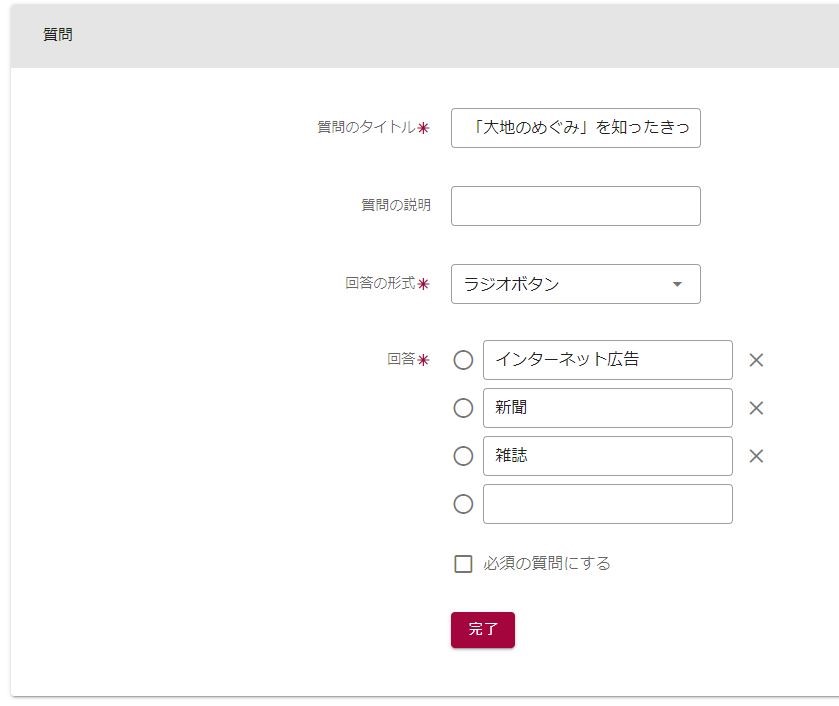Click inside the 雑誌 answer field

click(x=607, y=456)
